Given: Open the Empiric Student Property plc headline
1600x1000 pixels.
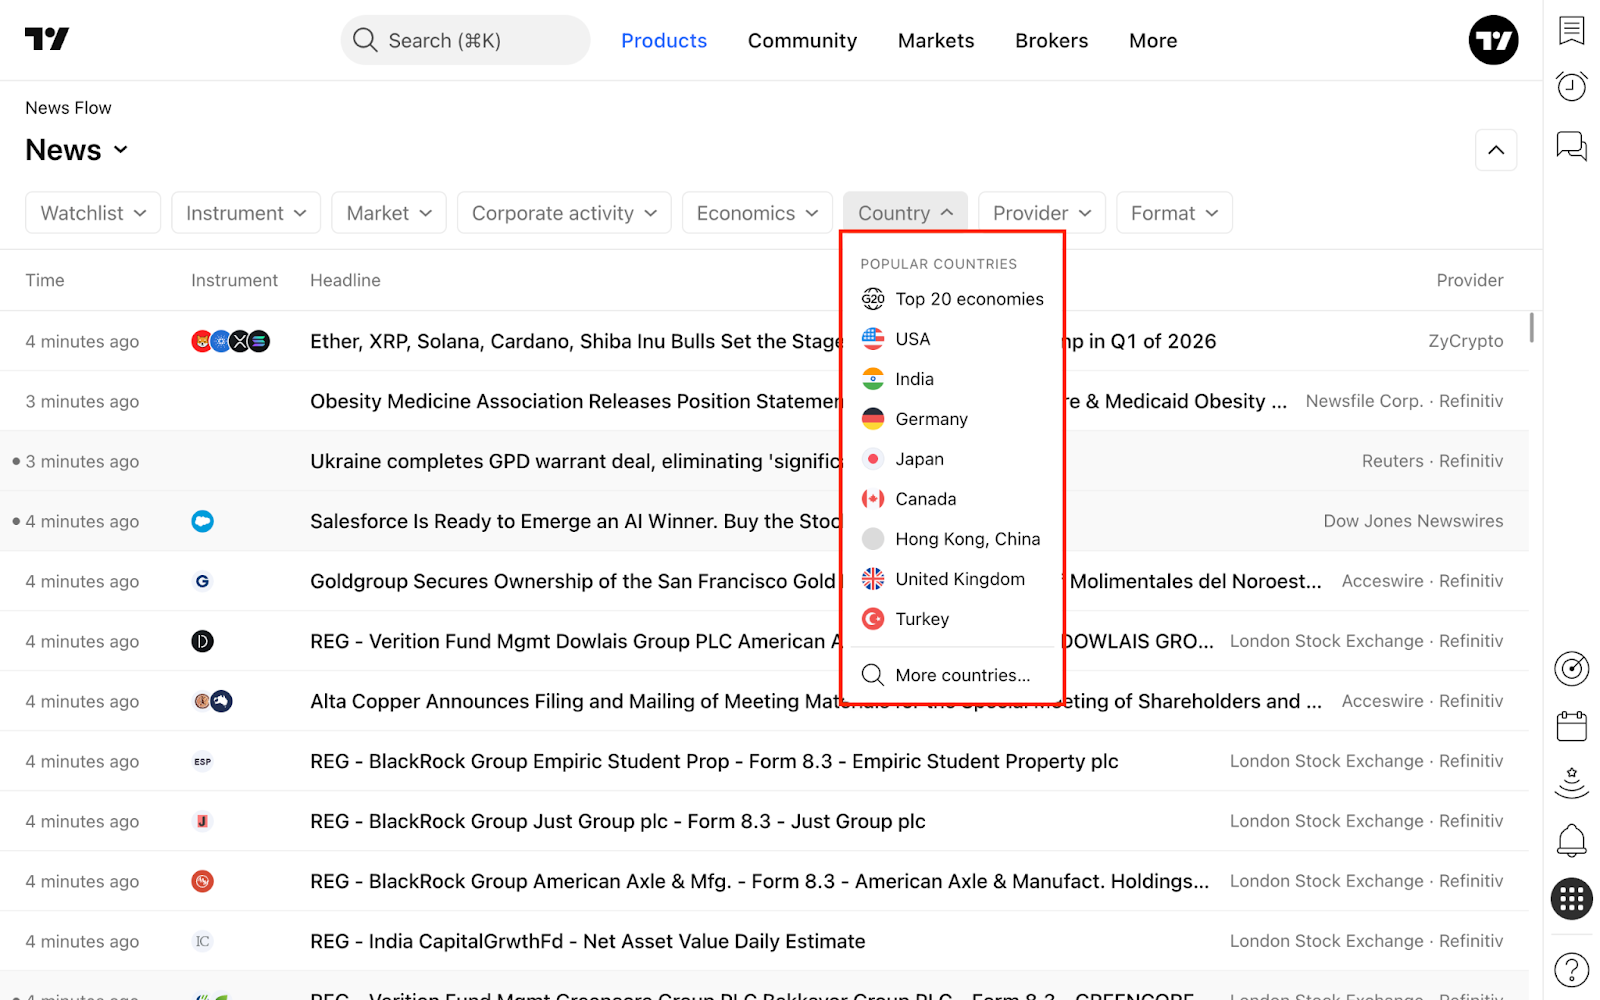Looking at the screenshot, I should [714, 761].
